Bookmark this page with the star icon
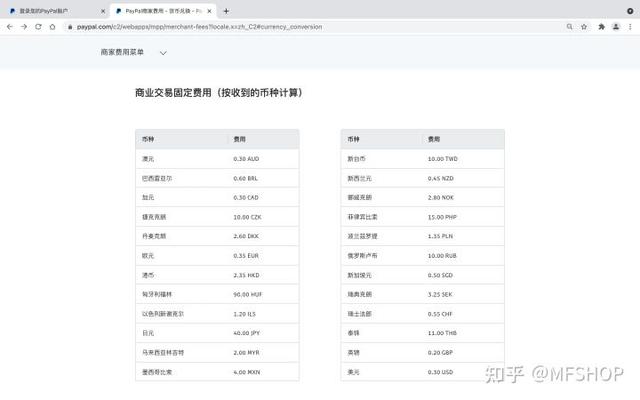 click(584, 27)
